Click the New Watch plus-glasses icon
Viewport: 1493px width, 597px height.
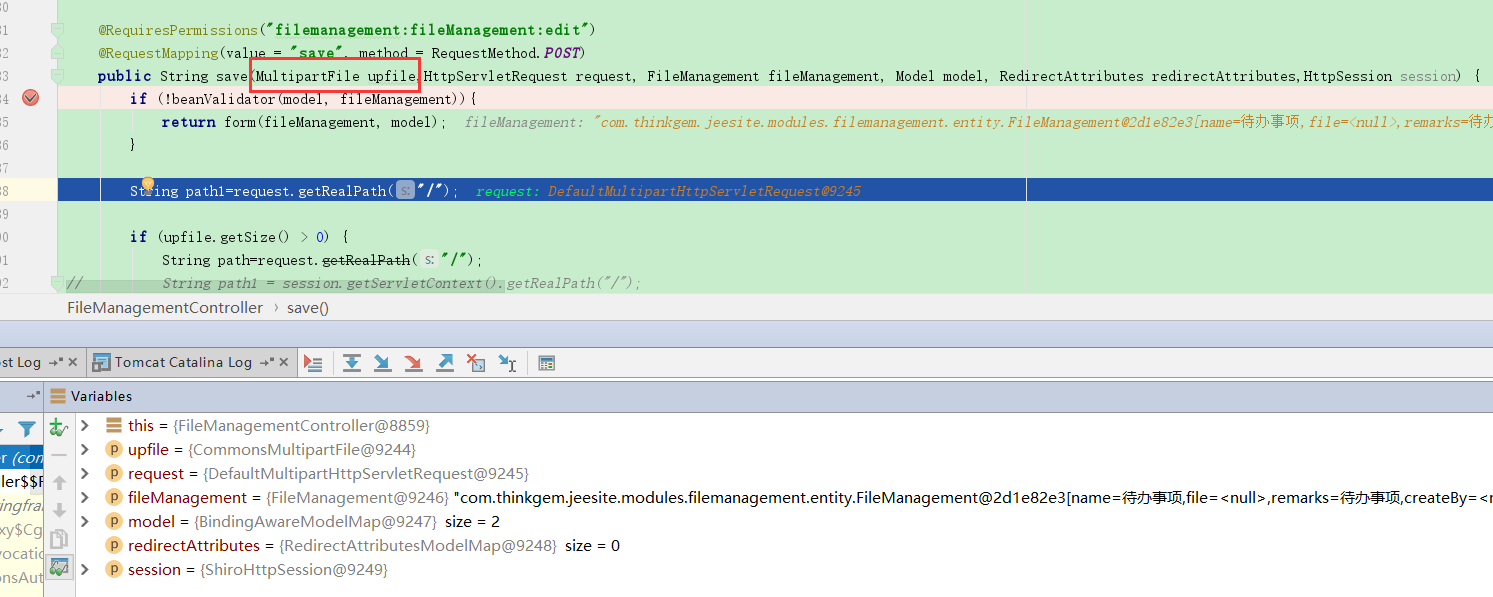tap(58, 427)
